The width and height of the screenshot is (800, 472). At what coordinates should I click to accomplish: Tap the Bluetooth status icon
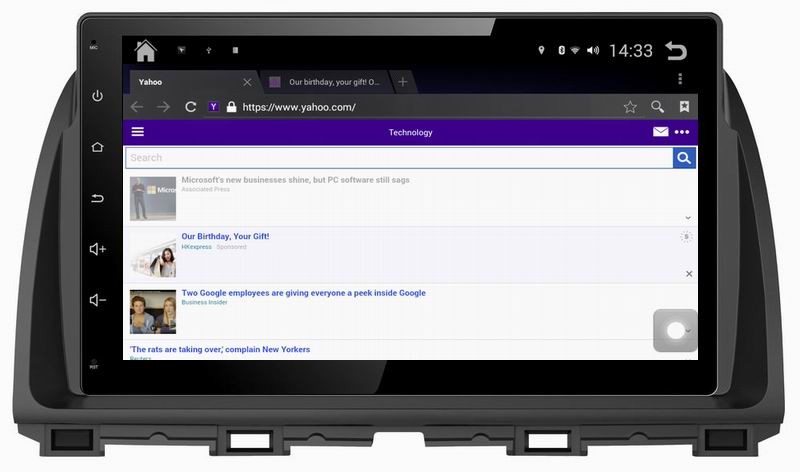(x=561, y=50)
